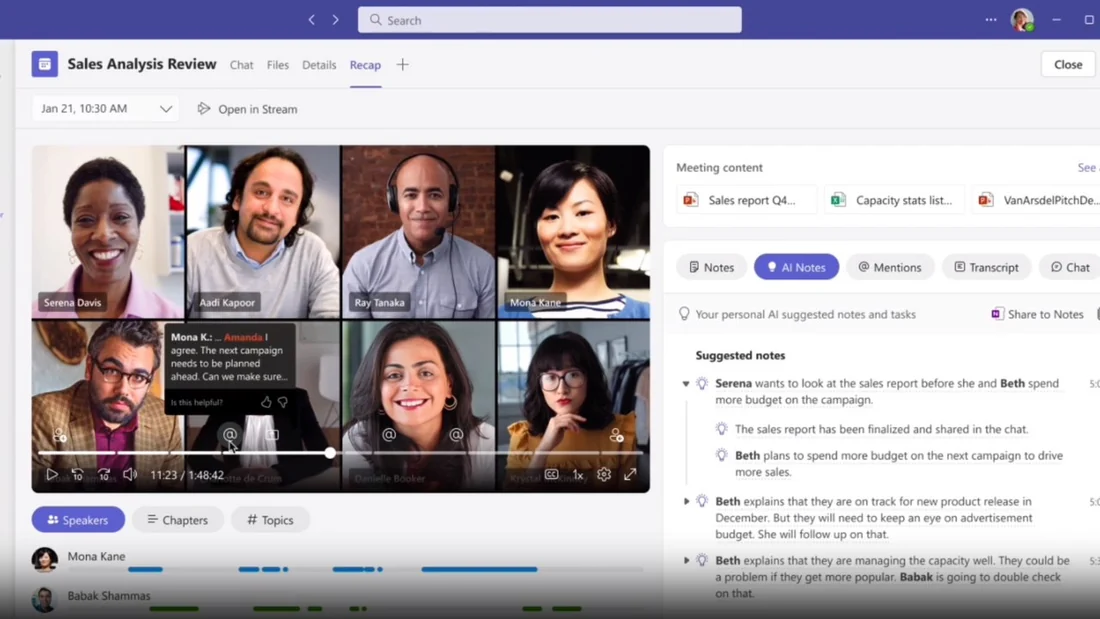The image size is (1100, 619).
Task: Click the Sales Analysis Review meeting icon
Action: point(44,64)
